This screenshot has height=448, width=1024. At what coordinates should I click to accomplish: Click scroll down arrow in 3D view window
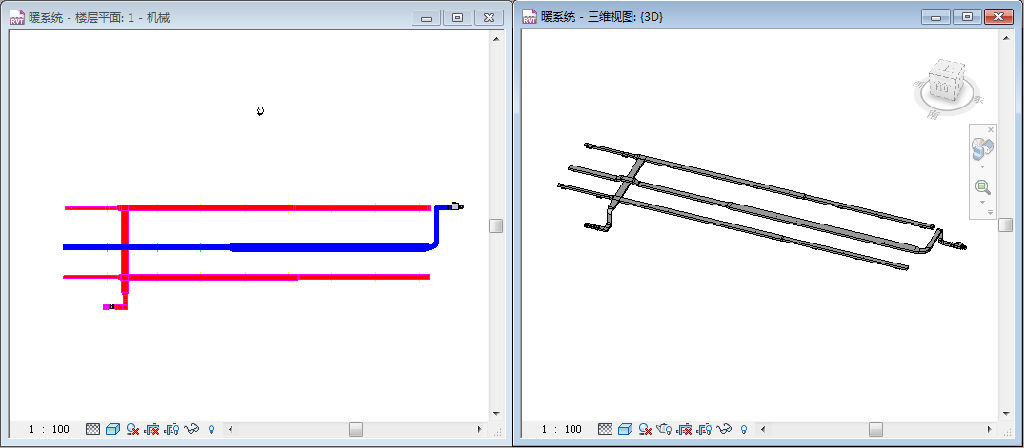1006,414
